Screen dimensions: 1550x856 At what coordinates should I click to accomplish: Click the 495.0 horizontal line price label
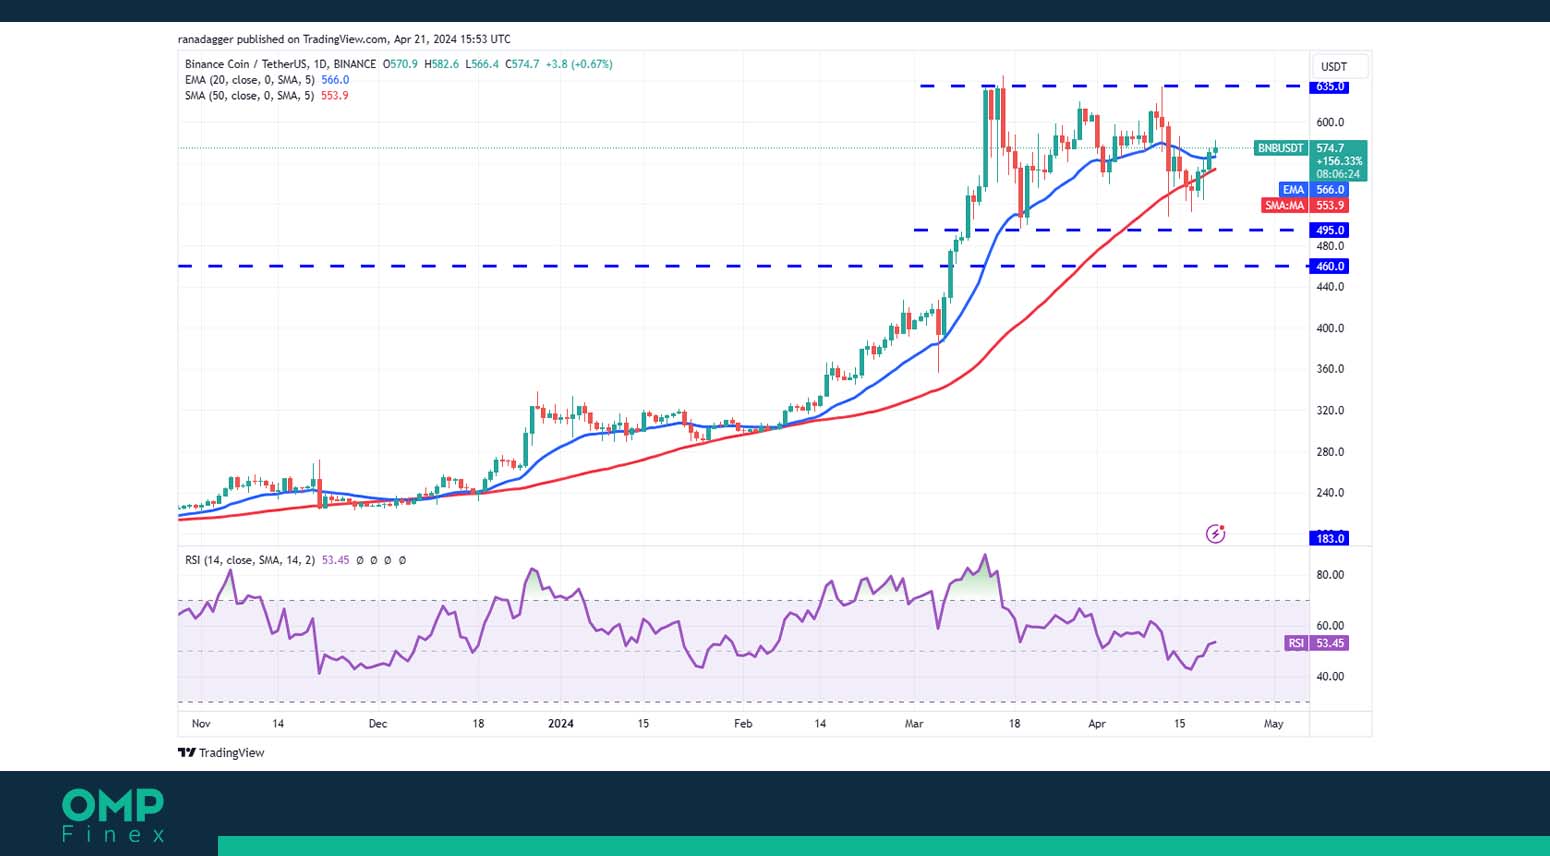click(x=1330, y=230)
